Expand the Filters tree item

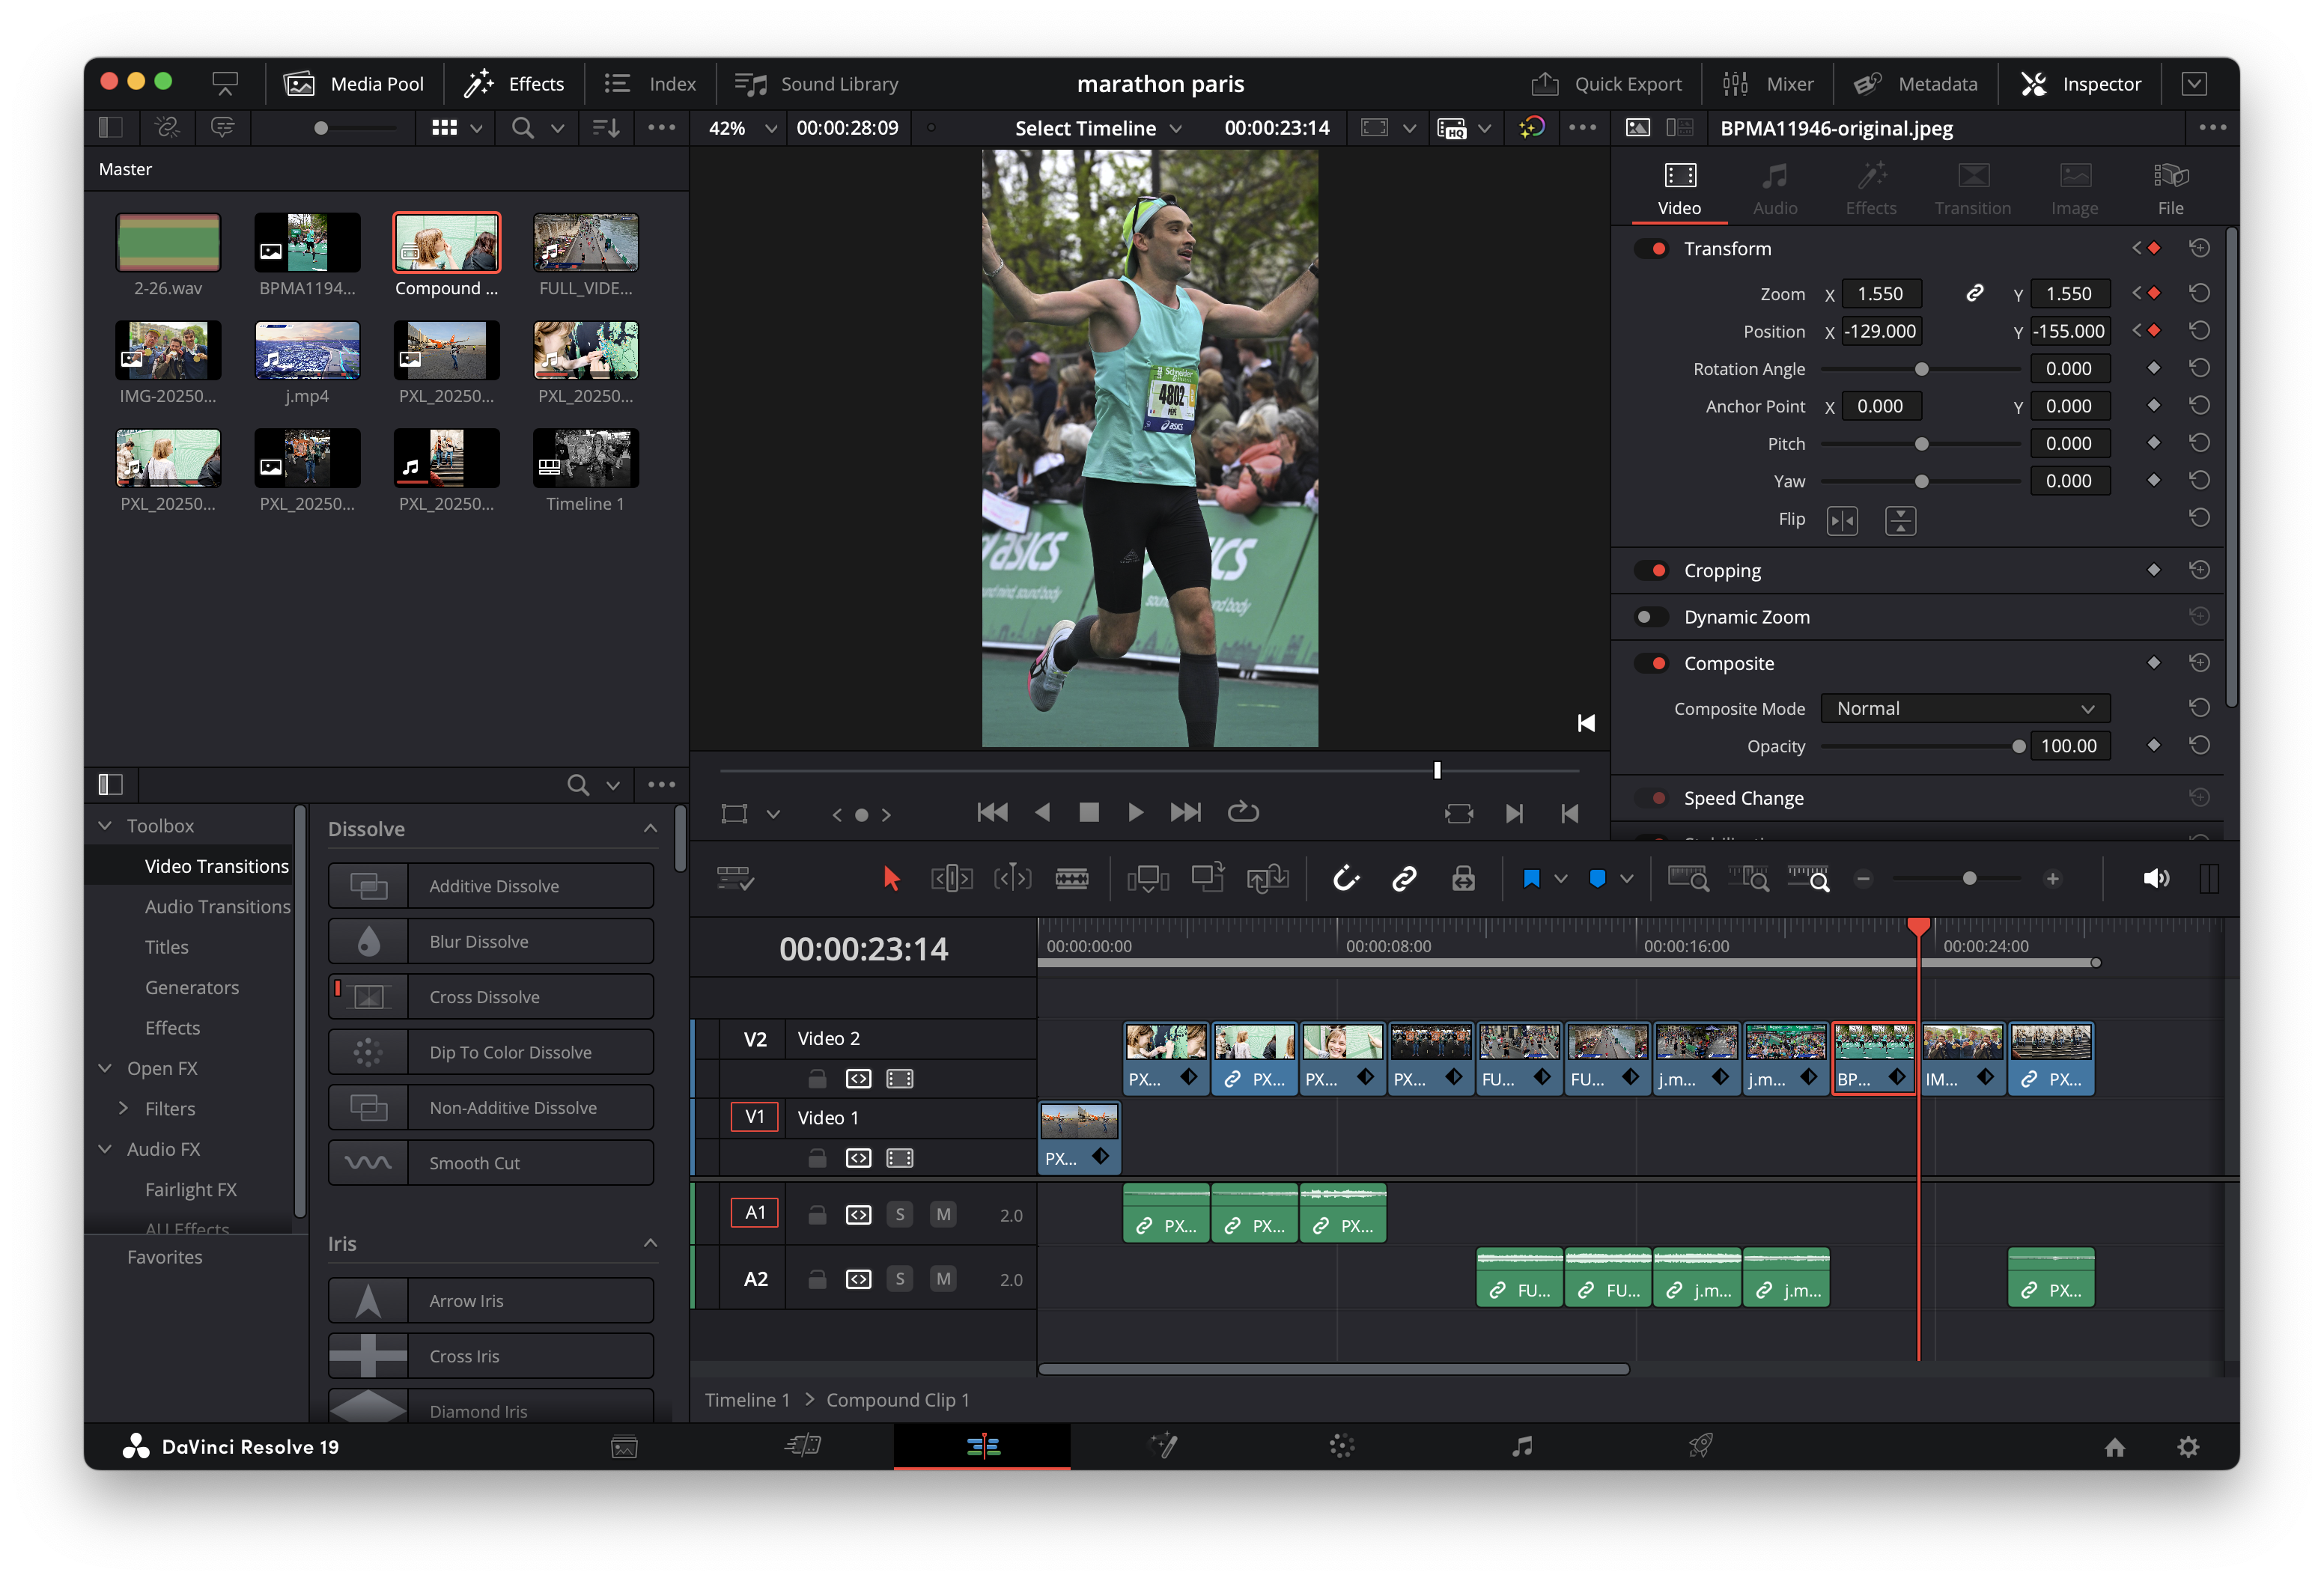point(123,1108)
